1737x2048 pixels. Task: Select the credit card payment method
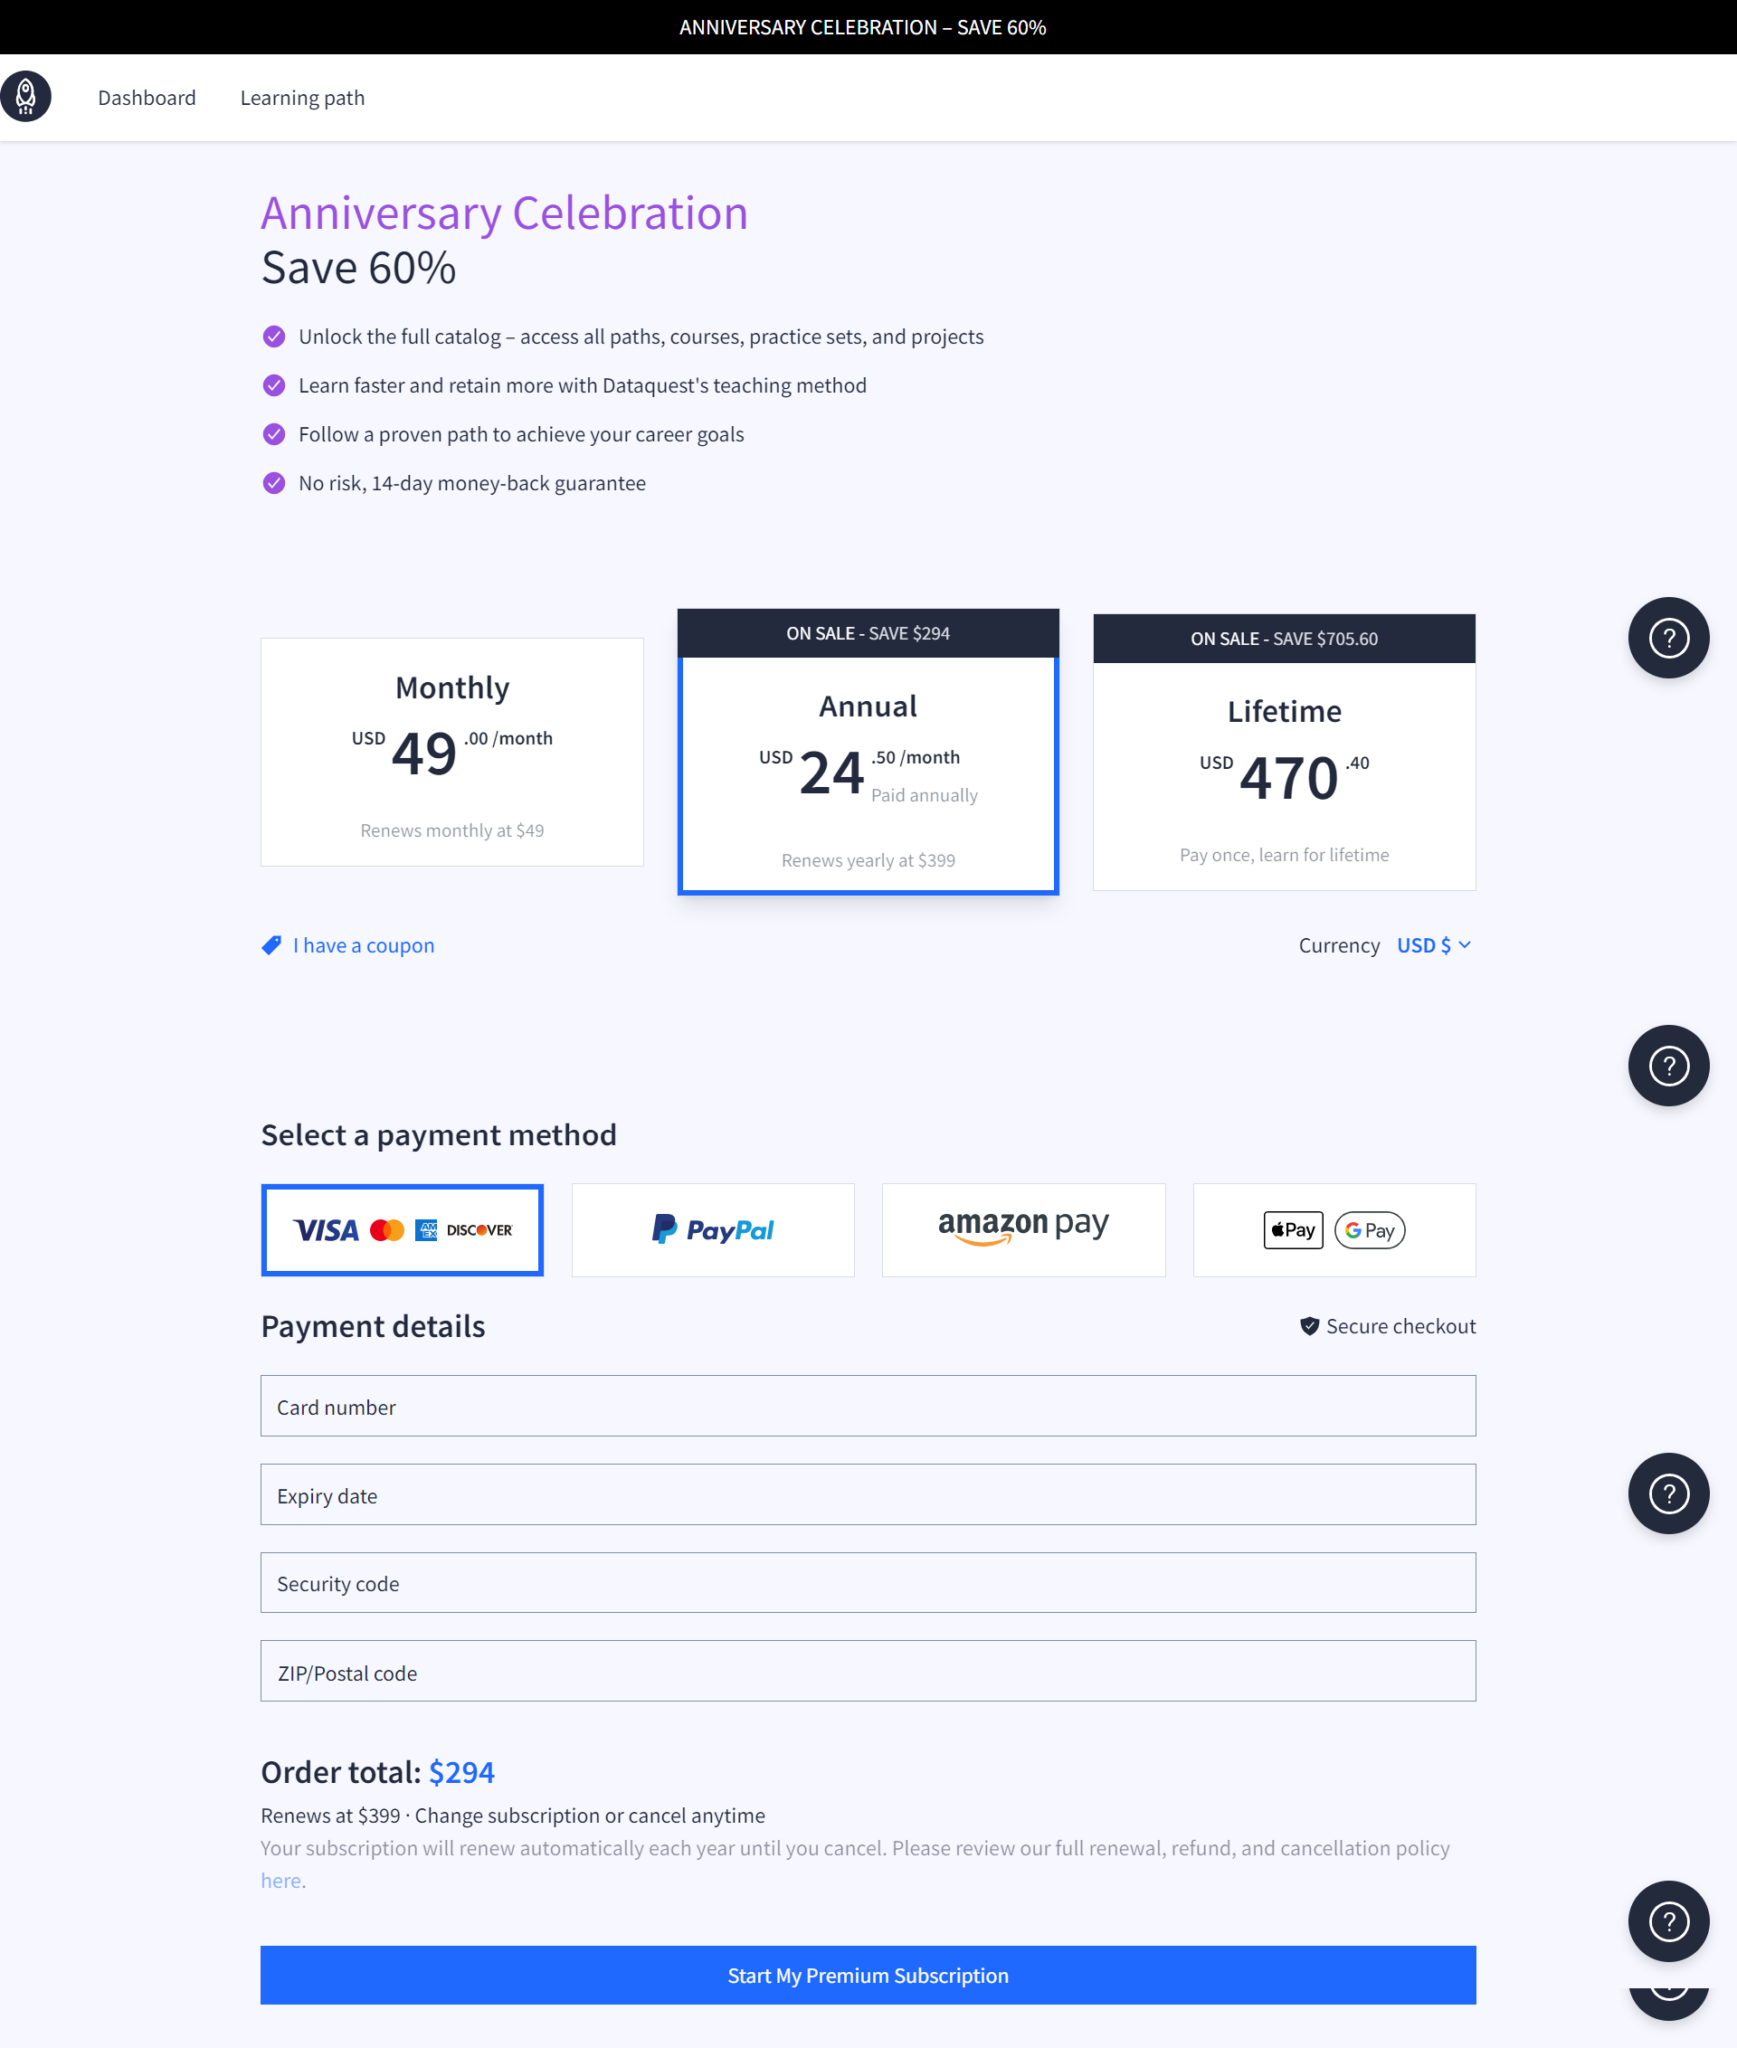point(402,1229)
